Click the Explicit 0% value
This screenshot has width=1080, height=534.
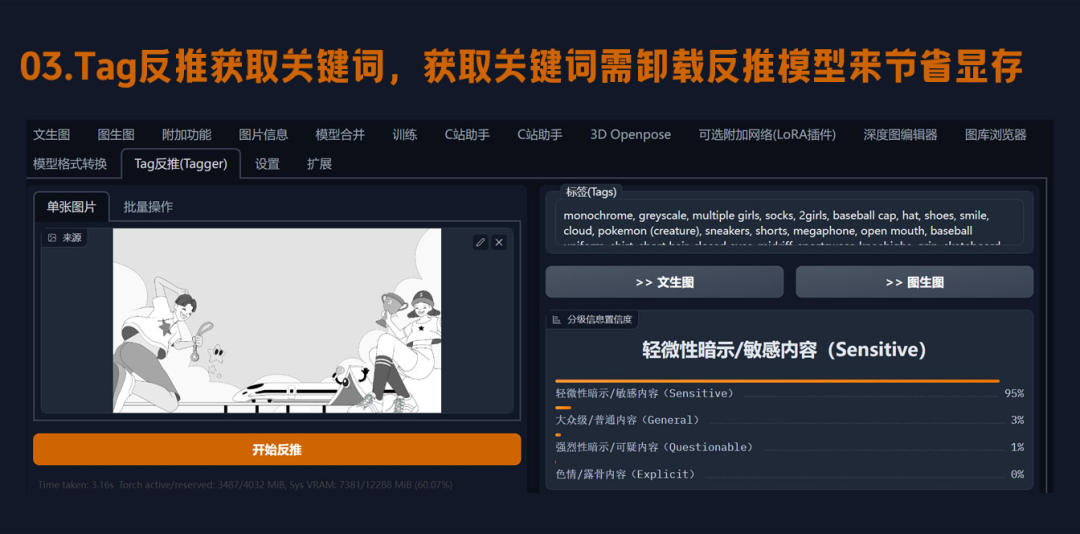click(x=1017, y=474)
